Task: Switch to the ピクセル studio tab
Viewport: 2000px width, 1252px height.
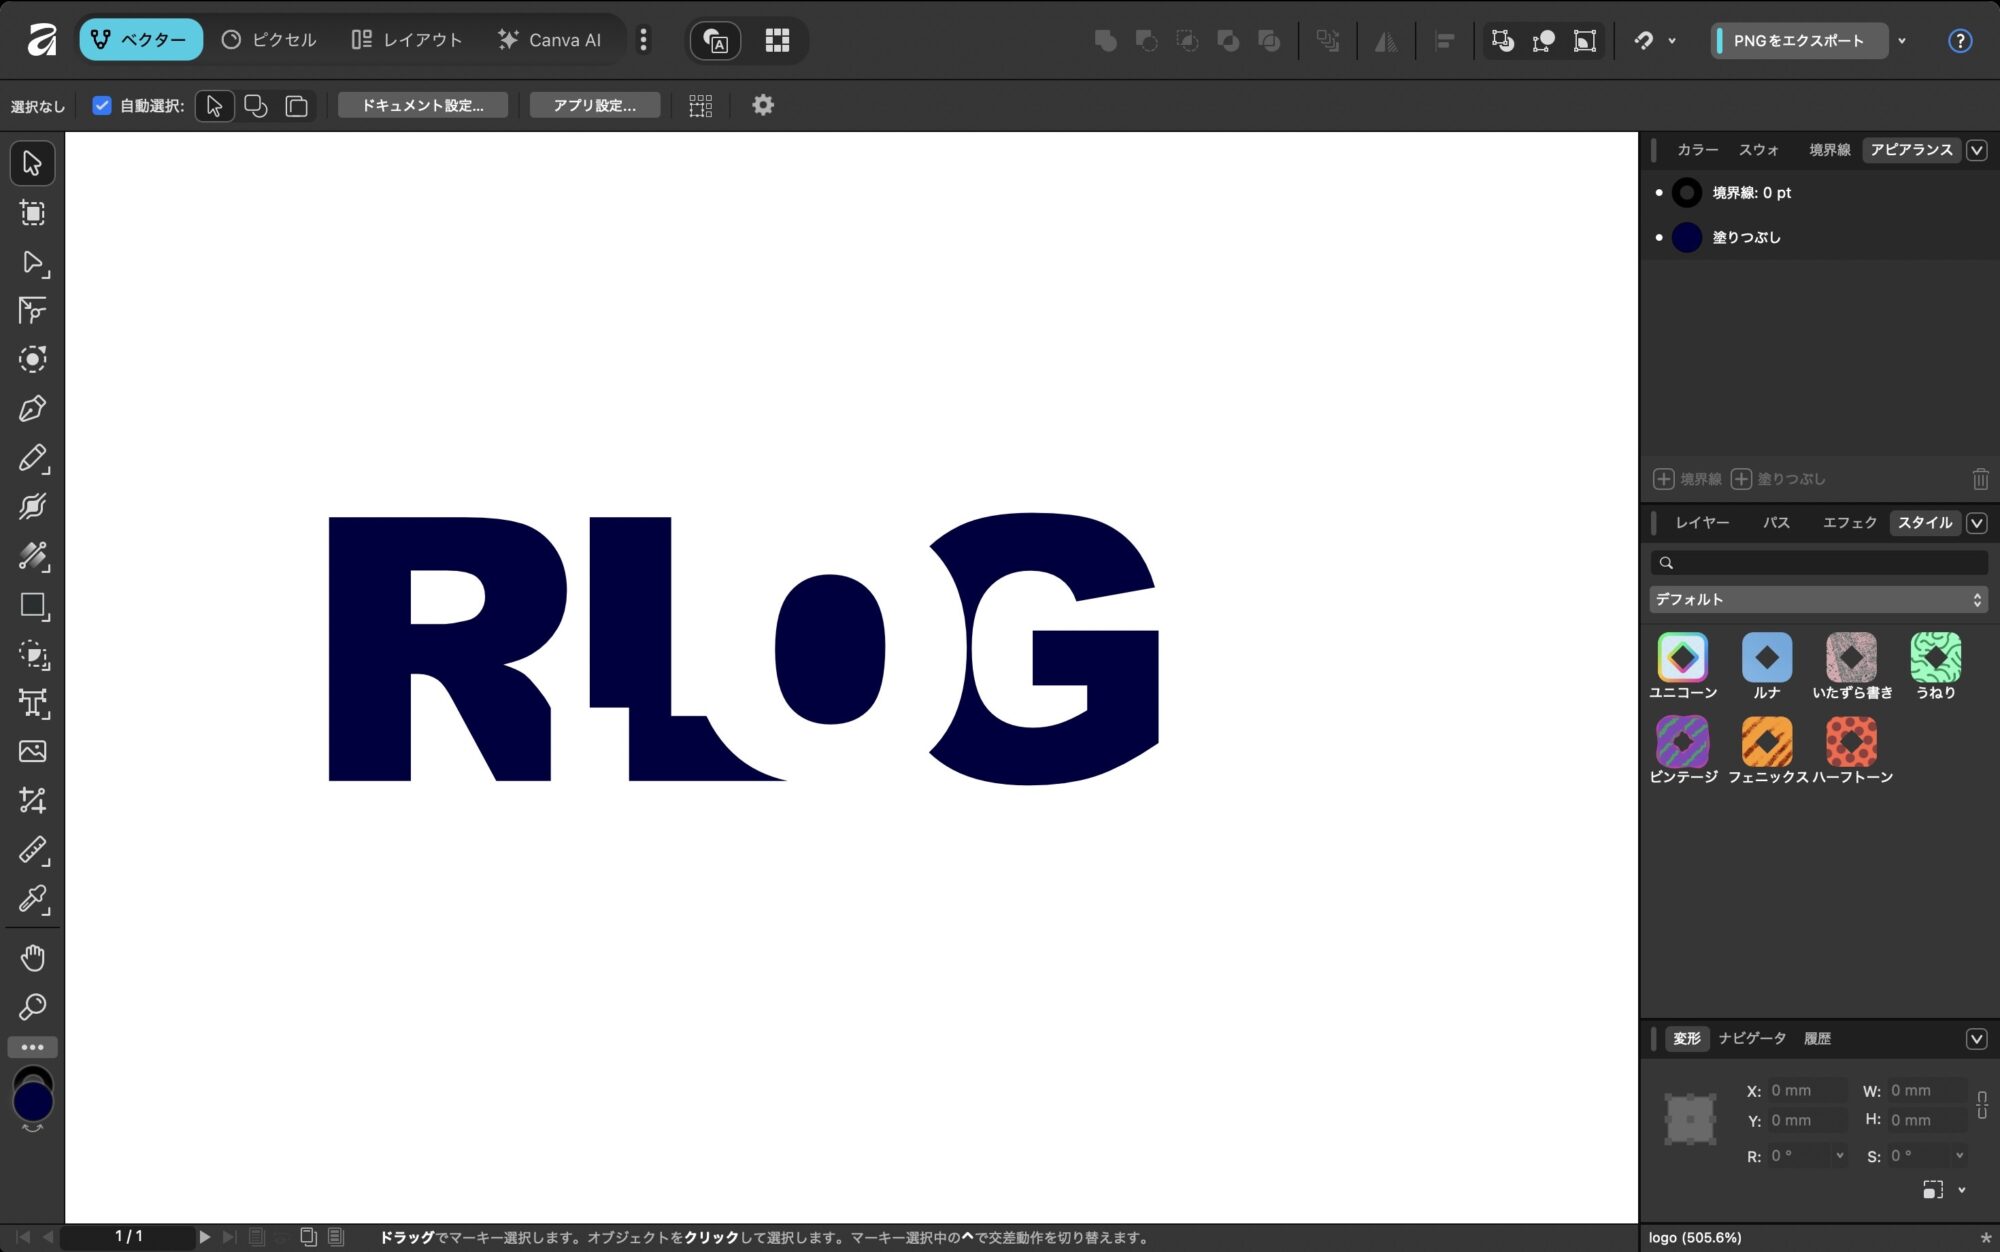Action: click(269, 40)
